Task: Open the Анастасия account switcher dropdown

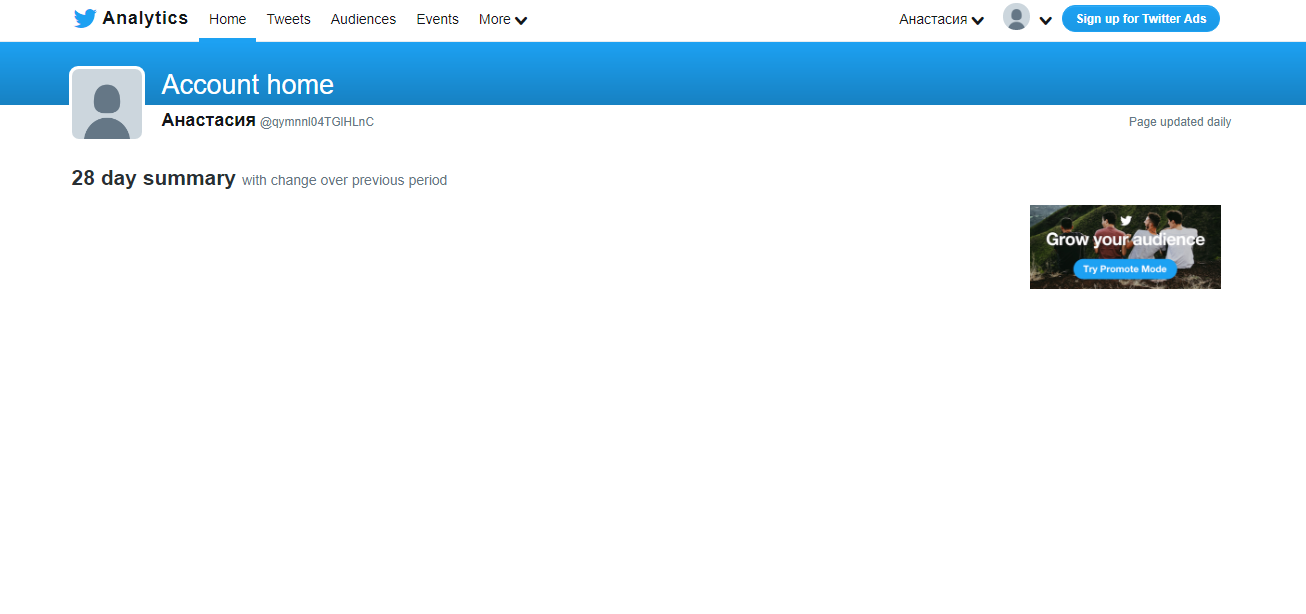Action: point(941,19)
